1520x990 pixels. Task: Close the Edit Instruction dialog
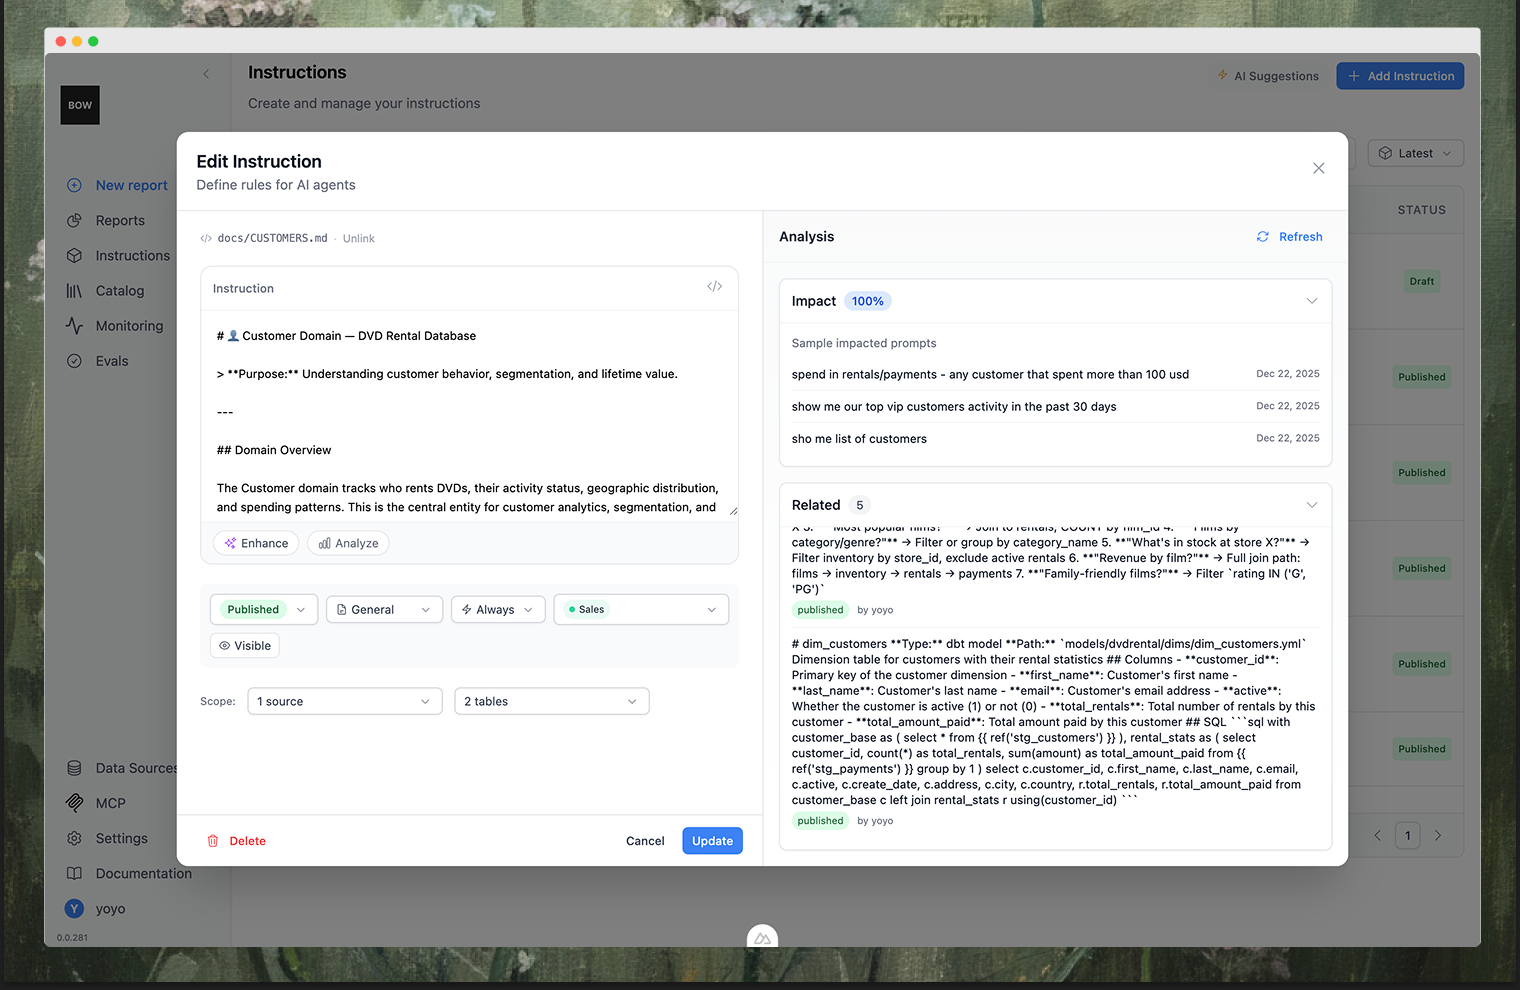click(1318, 168)
